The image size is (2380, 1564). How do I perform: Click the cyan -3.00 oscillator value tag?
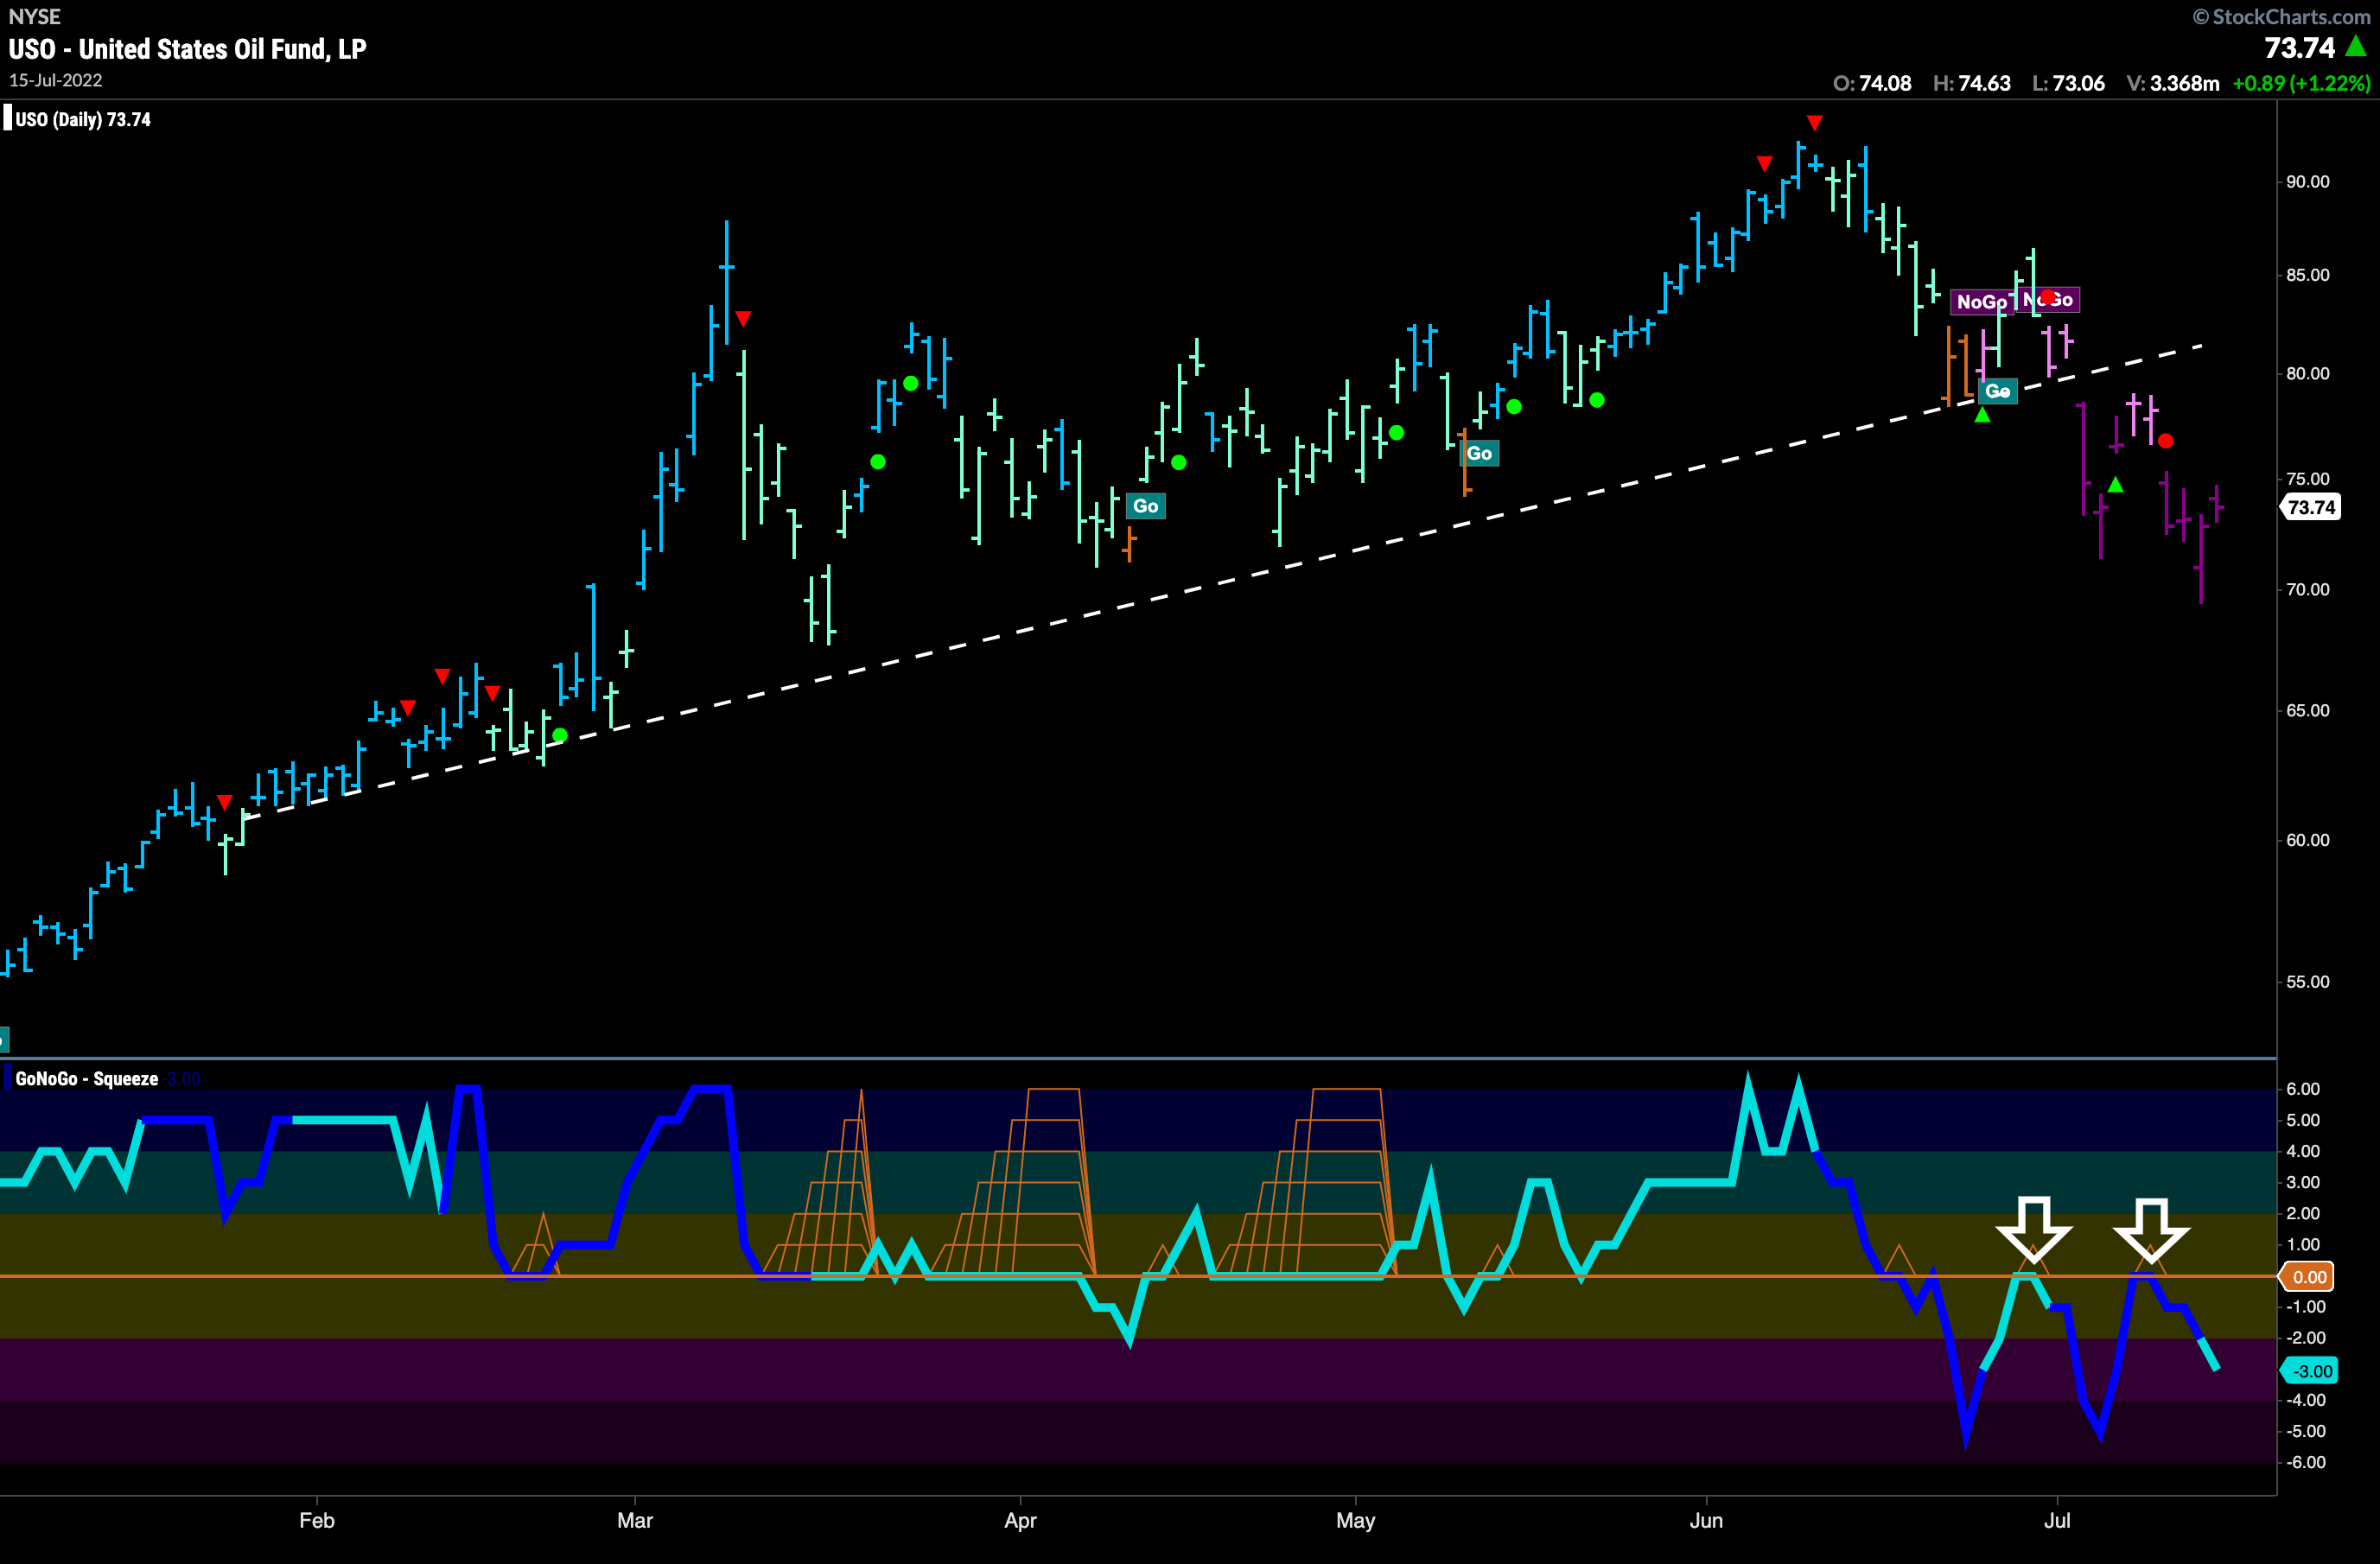click(2311, 1371)
